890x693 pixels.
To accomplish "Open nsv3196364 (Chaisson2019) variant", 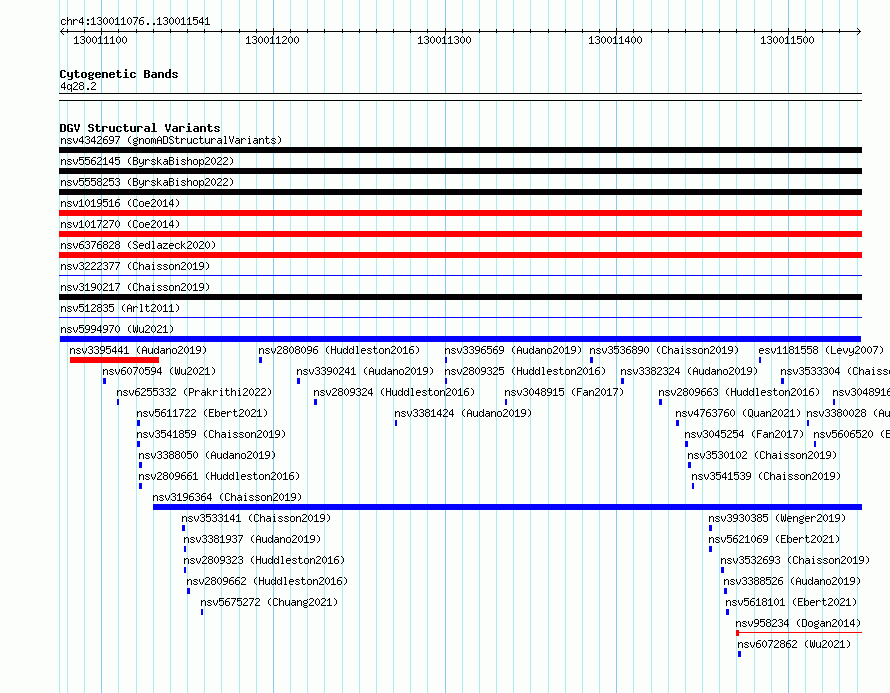I will (x=227, y=497).
